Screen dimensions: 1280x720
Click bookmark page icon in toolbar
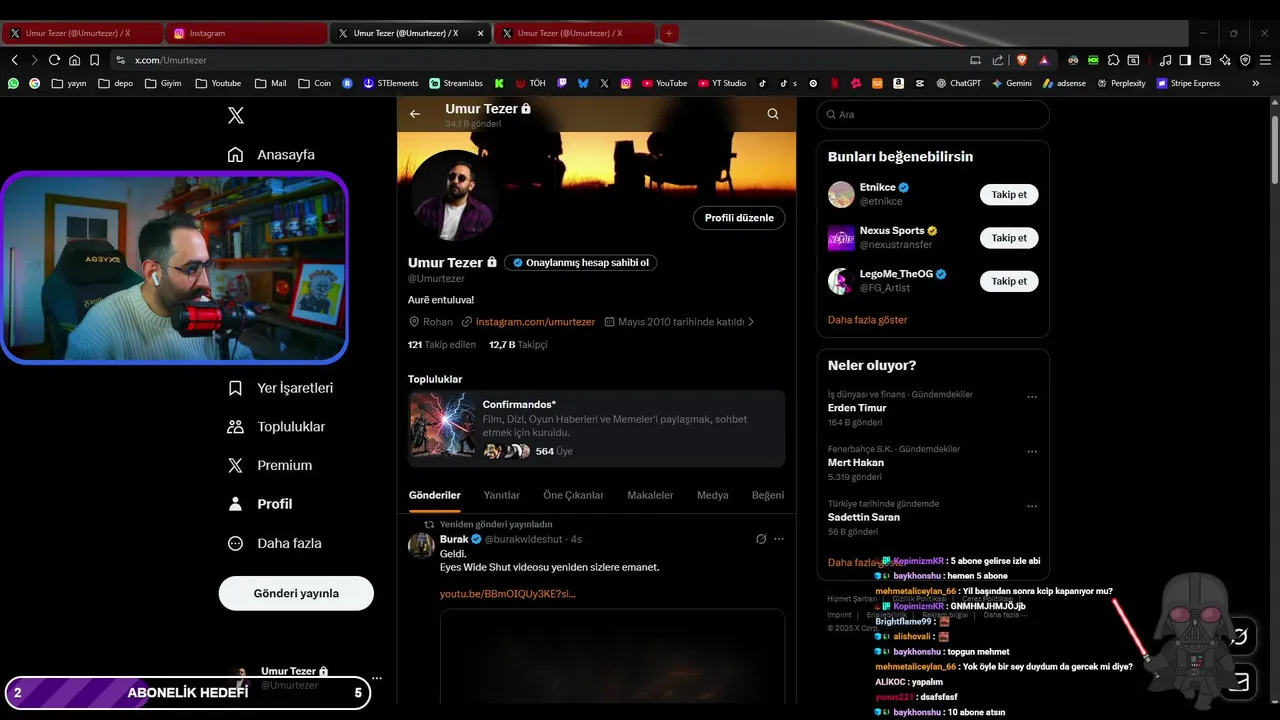pos(94,60)
